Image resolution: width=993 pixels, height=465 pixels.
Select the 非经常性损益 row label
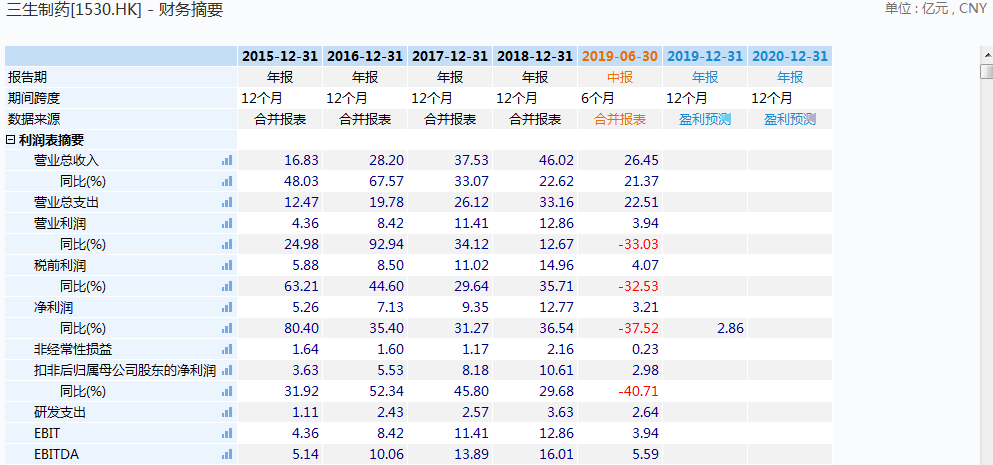pos(73,350)
